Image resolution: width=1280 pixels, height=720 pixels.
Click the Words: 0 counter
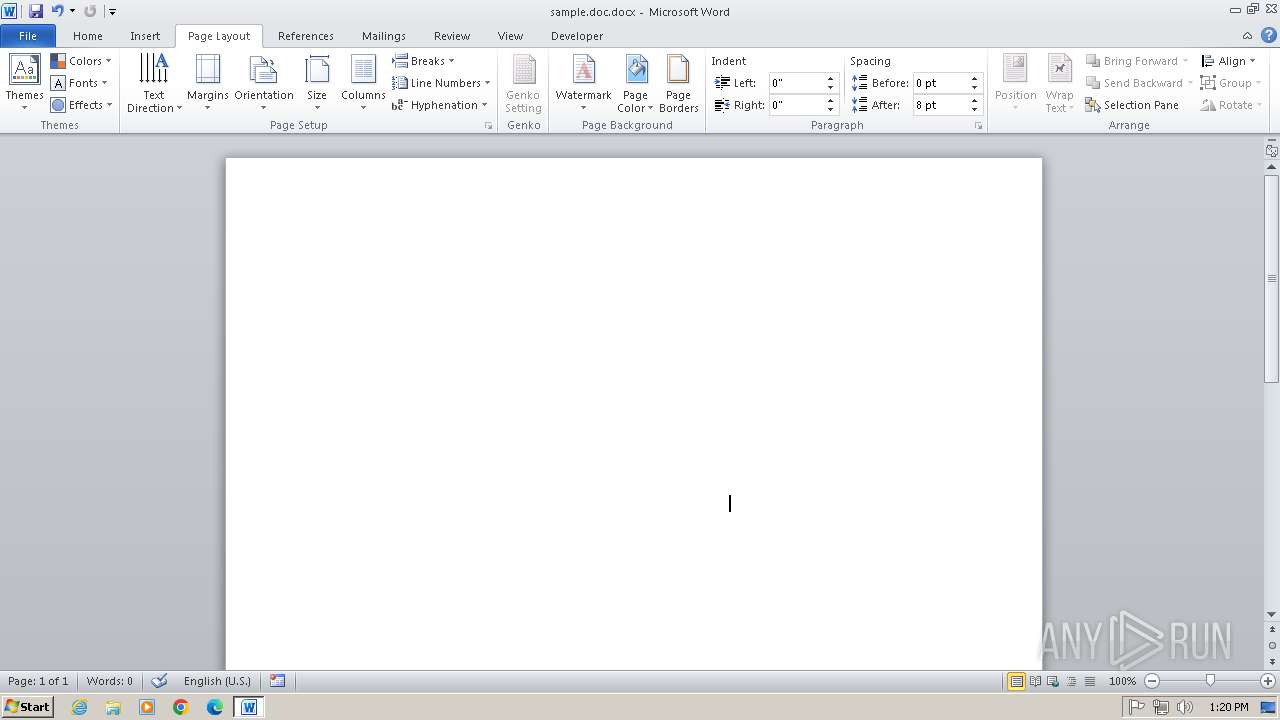(x=109, y=681)
